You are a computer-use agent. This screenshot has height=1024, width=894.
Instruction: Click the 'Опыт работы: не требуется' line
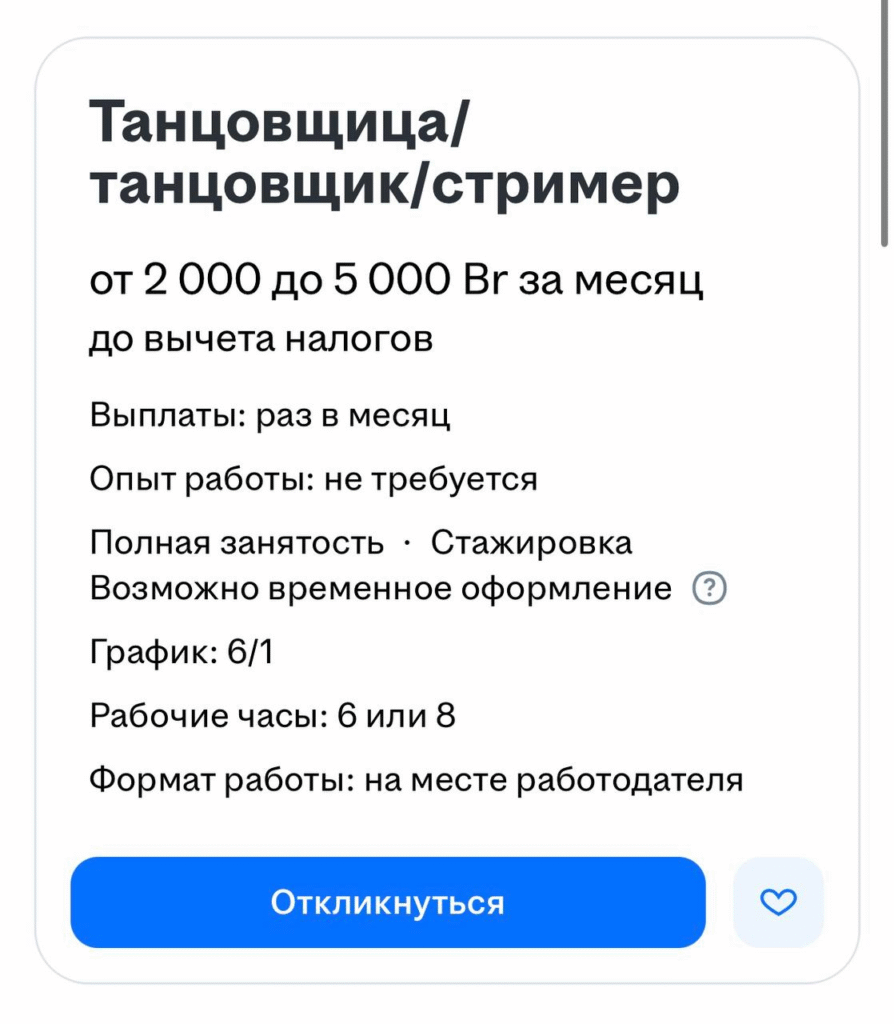(x=313, y=479)
